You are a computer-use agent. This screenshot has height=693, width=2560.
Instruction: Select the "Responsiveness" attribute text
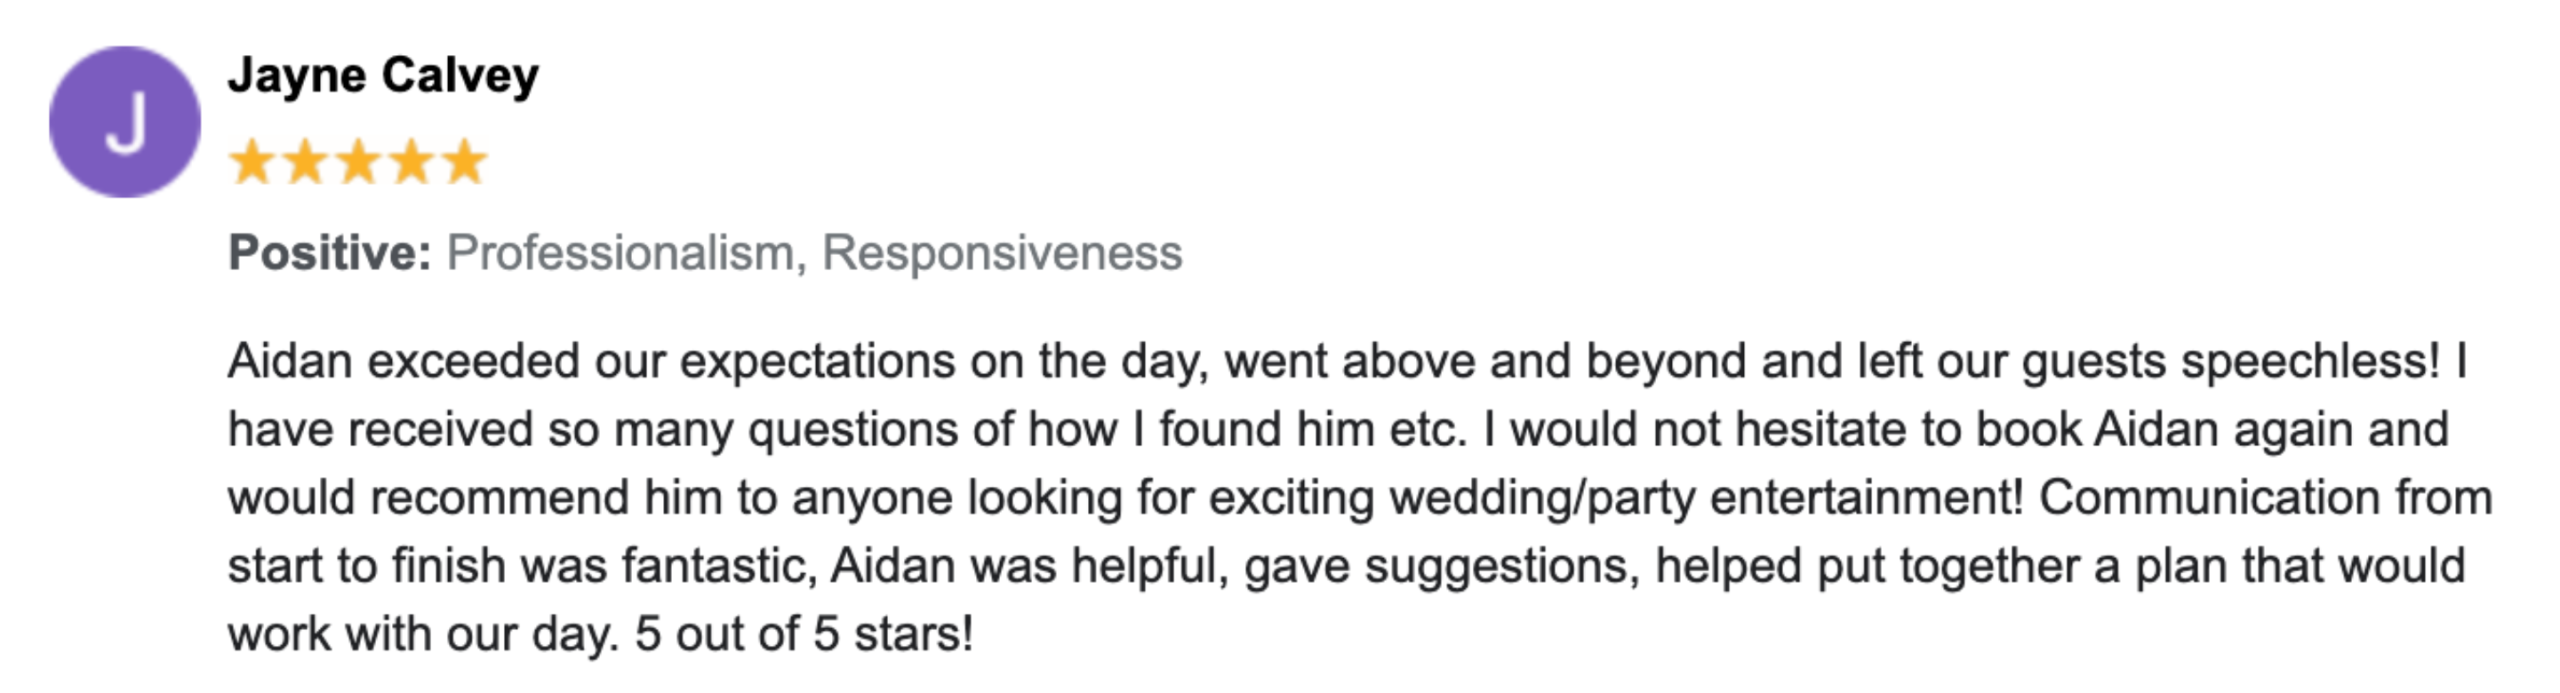coord(1002,252)
